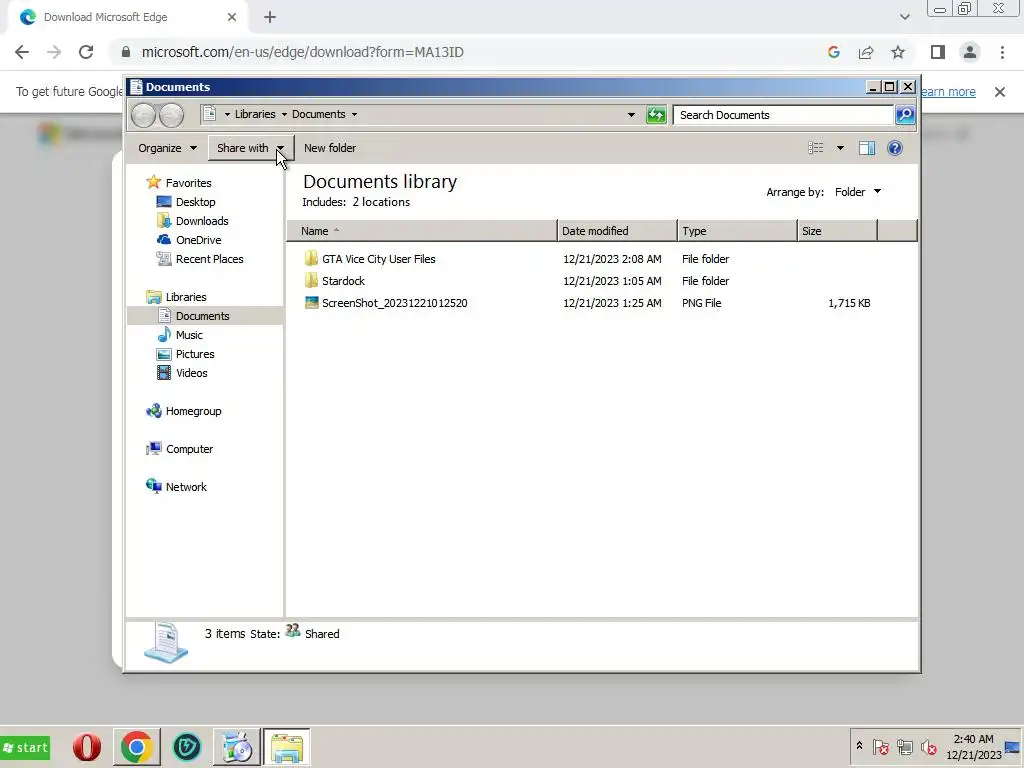This screenshot has height=768, width=1024.
Task: Switch to File Explorer taskbar button
Action: tap(287, 747)
